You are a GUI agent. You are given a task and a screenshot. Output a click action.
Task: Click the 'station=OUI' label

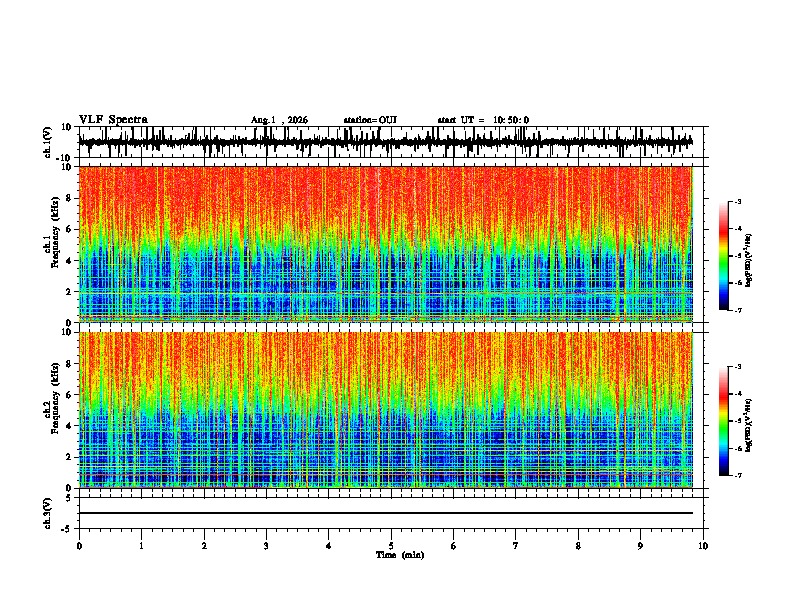pyautogui.click(x=370, y=120)
